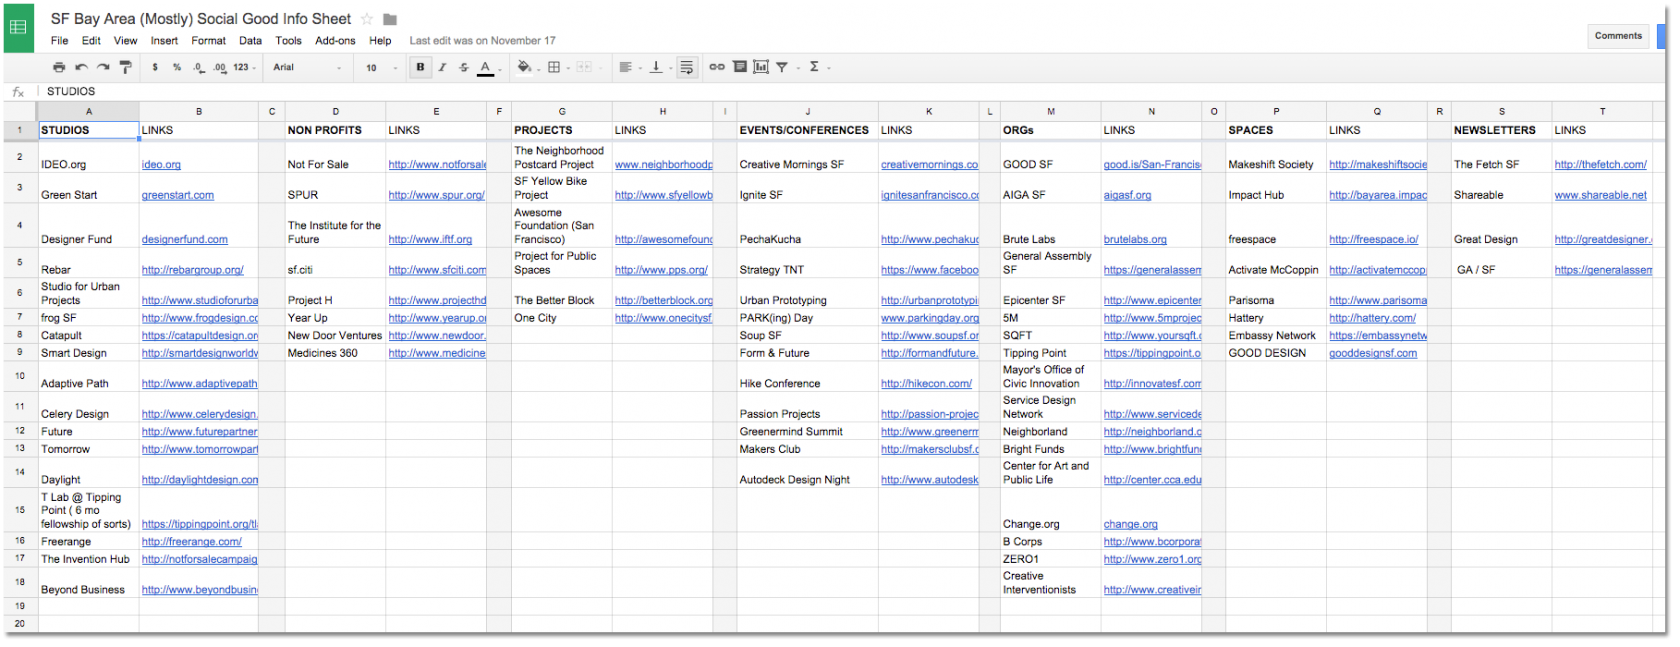
Task: Open the greenstart.com link
Action: click(x=177, y=195)
